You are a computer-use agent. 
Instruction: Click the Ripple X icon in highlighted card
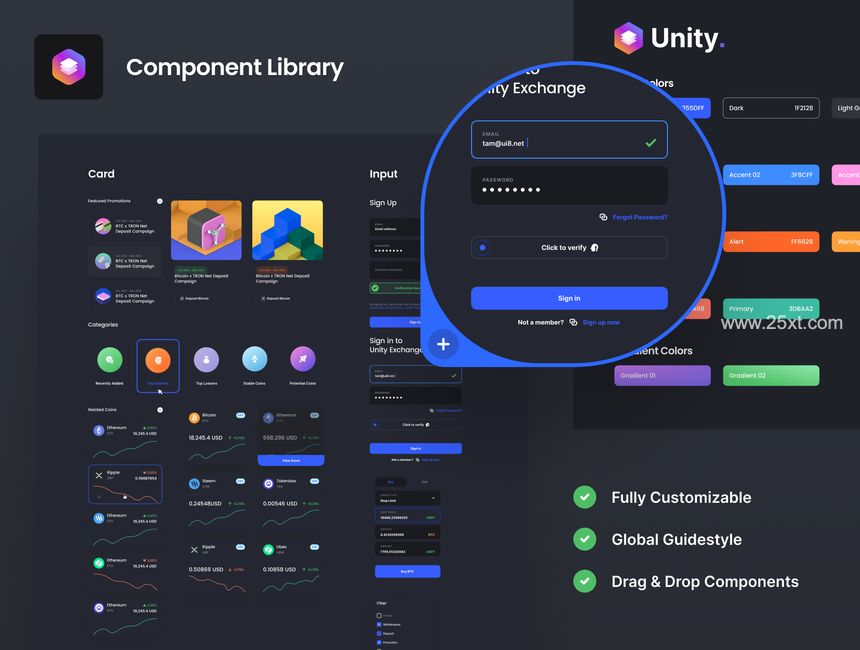(99, 475)
